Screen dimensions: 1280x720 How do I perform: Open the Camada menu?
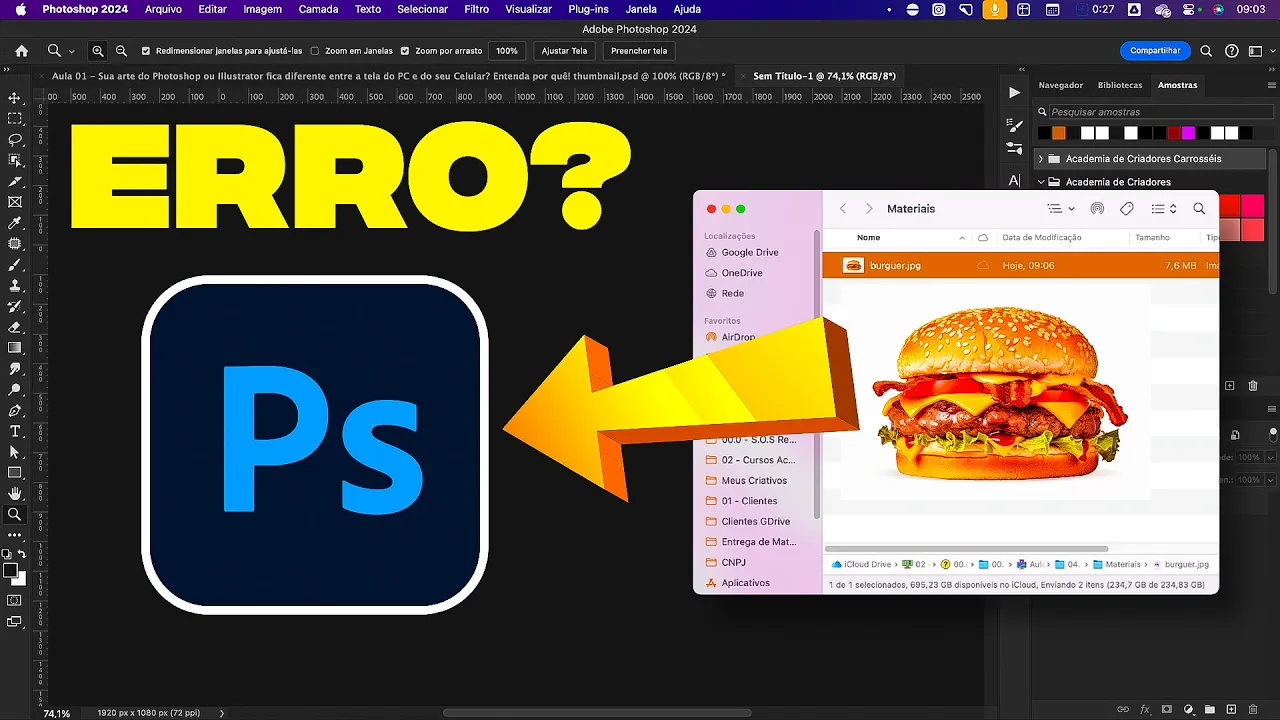319,9
